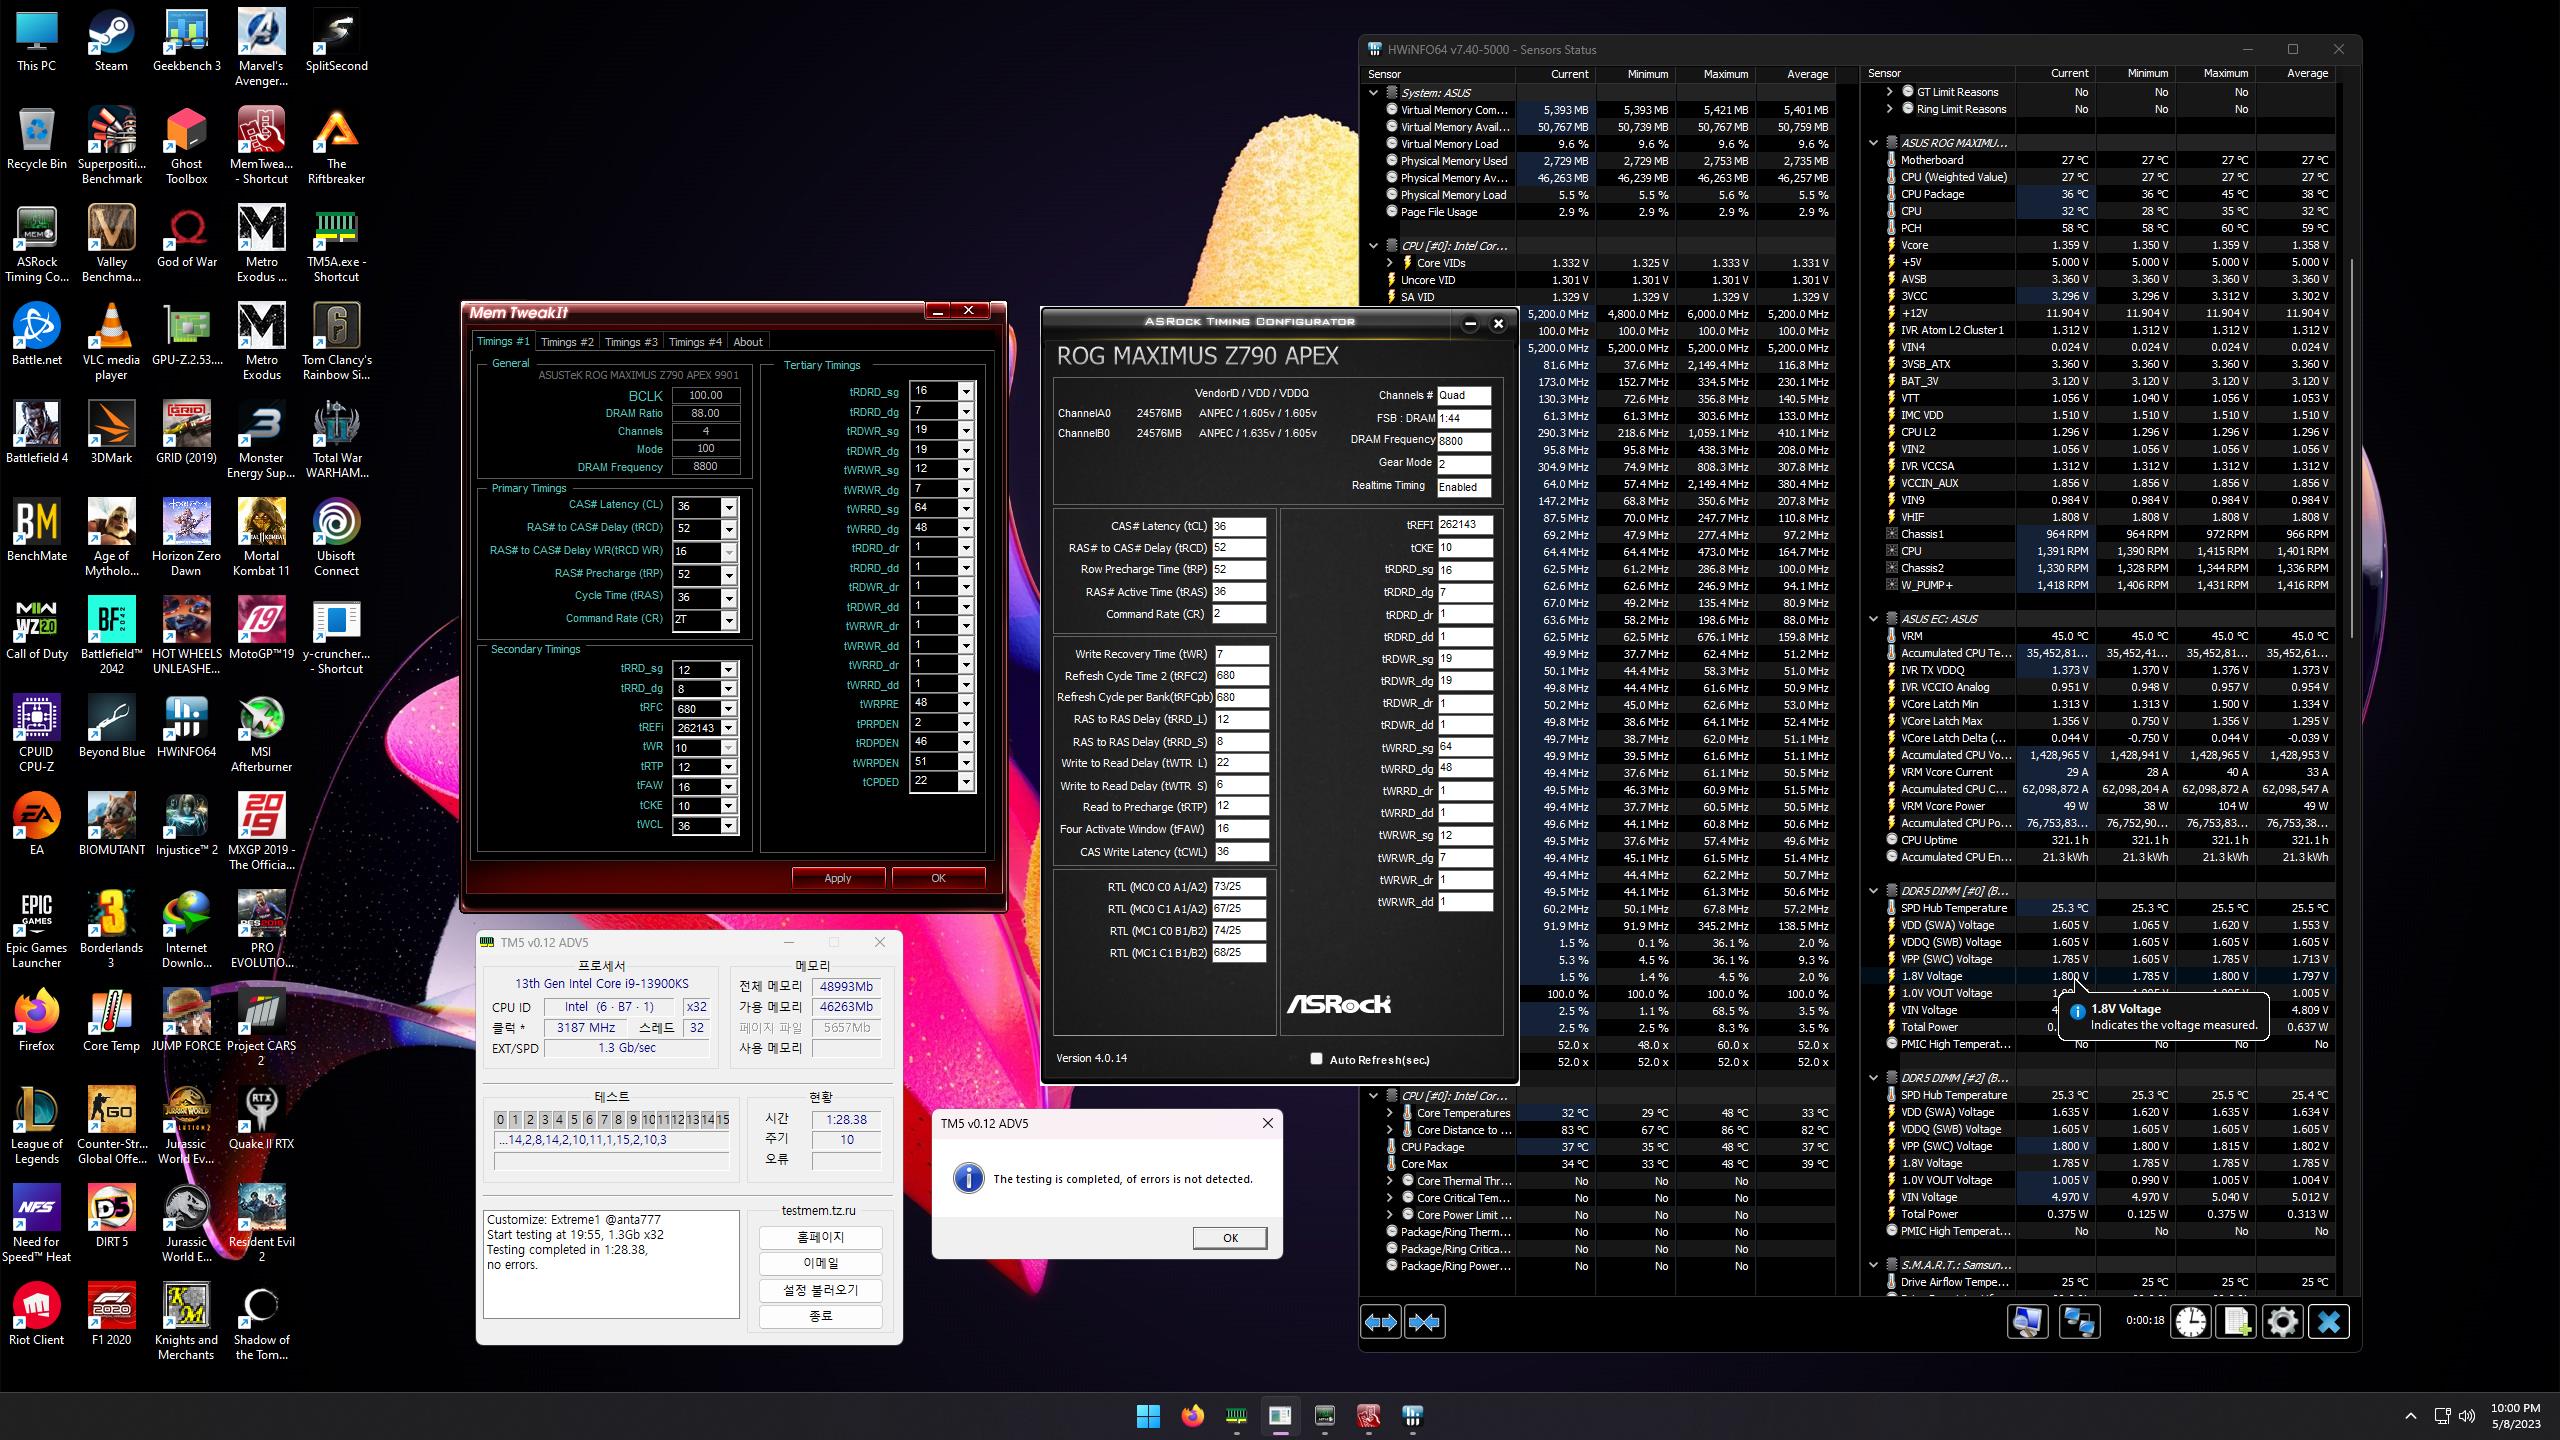Click CAS# Latency (tCL) field in ASRock

(1239, 526)
